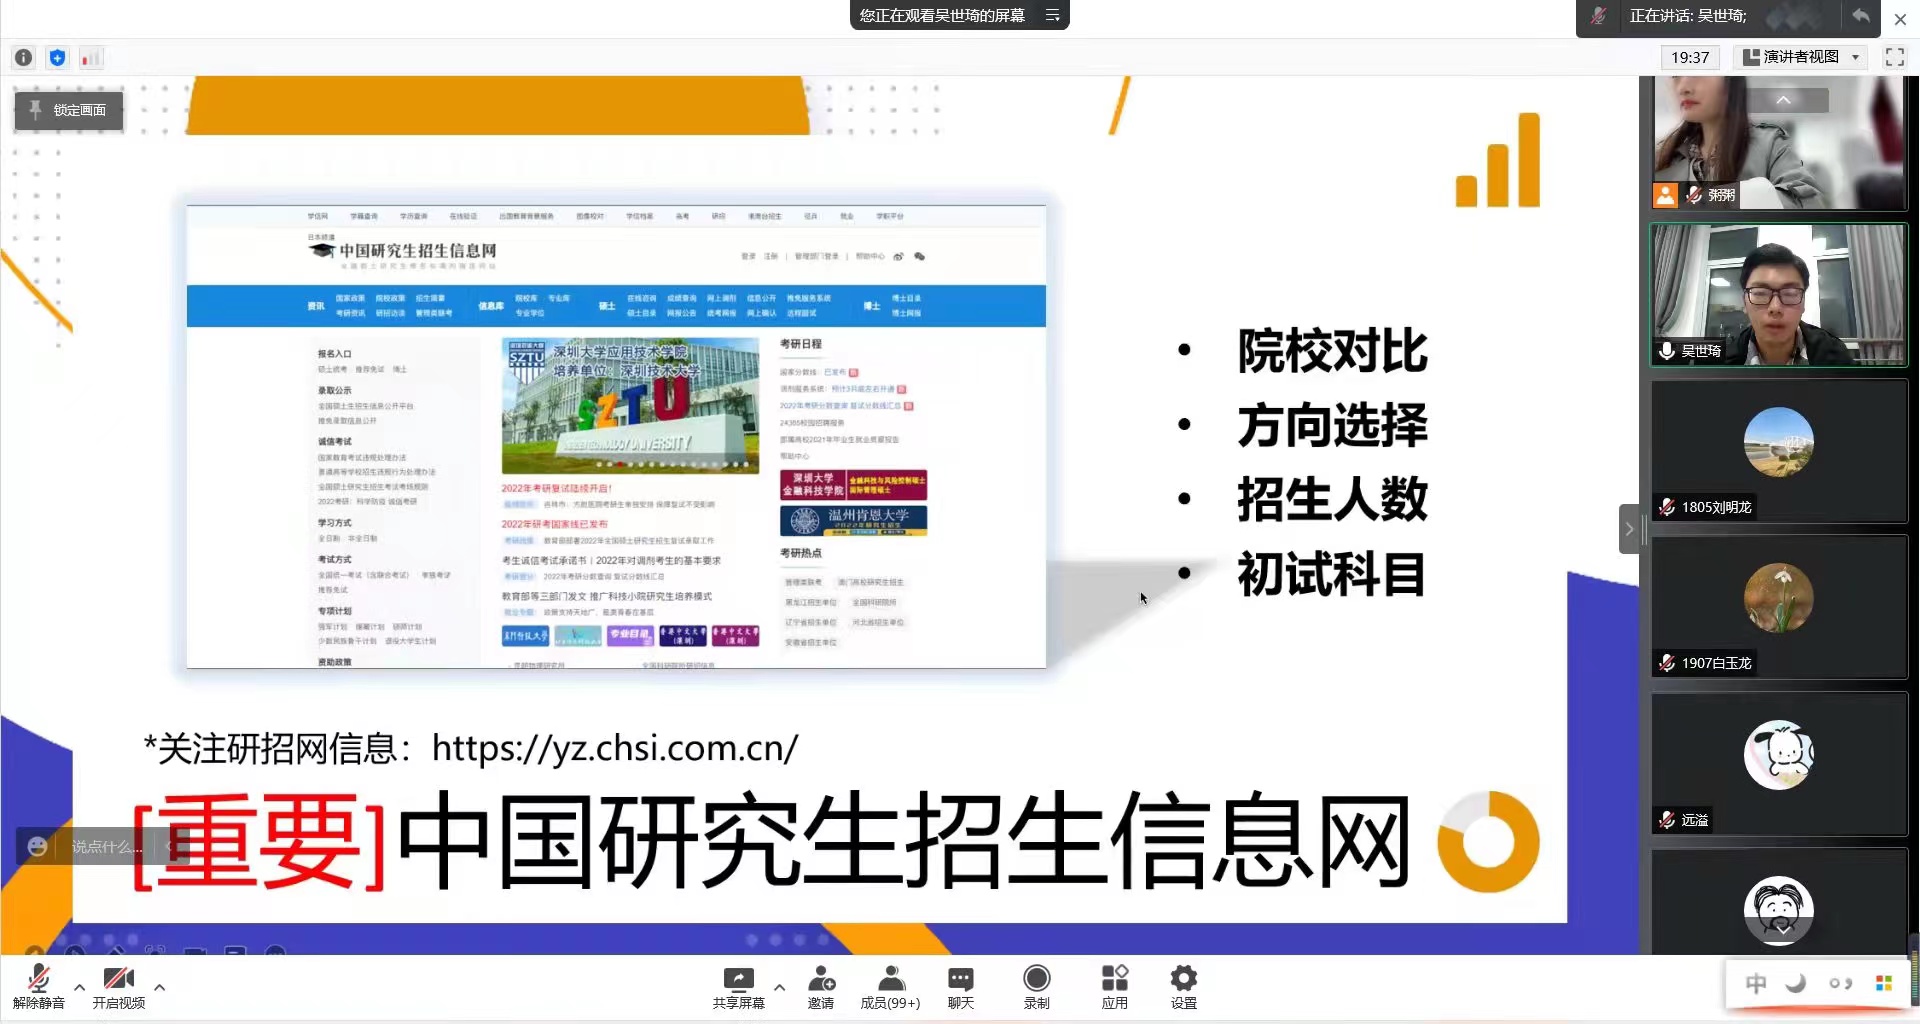Click the blue security shield icon
The width and height of the screenshot is (1920, 1024).
pos(57,58)
